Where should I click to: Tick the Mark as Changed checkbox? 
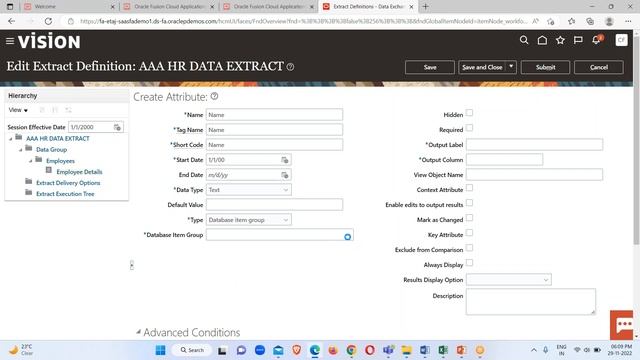coord(469,218)
